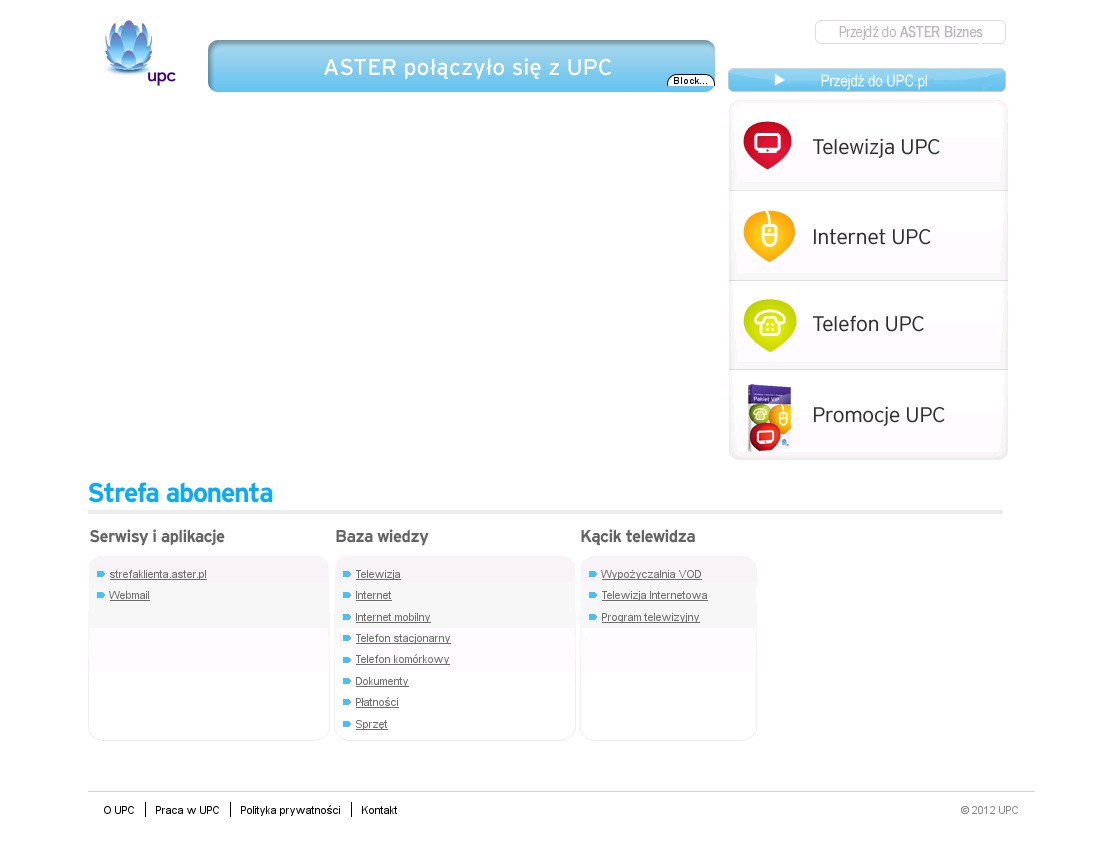
Task: Click the play arrow beside Przejdź do UPC.pl
Action: (x=779, y=80)
